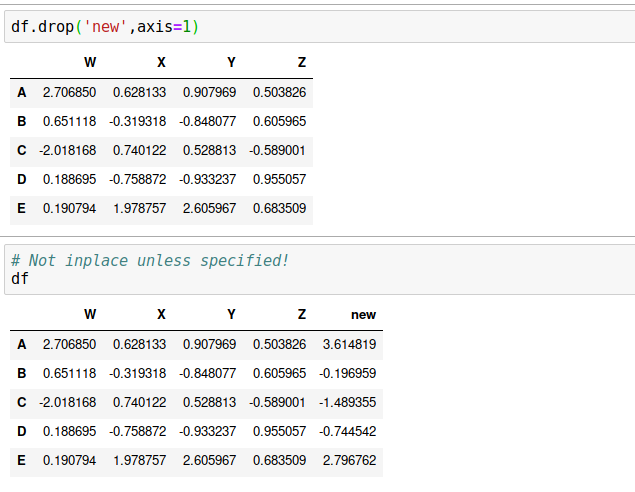Click the 'df' line in the second code cell
This screenshot has height=492, width=635.
click(20, 278)
